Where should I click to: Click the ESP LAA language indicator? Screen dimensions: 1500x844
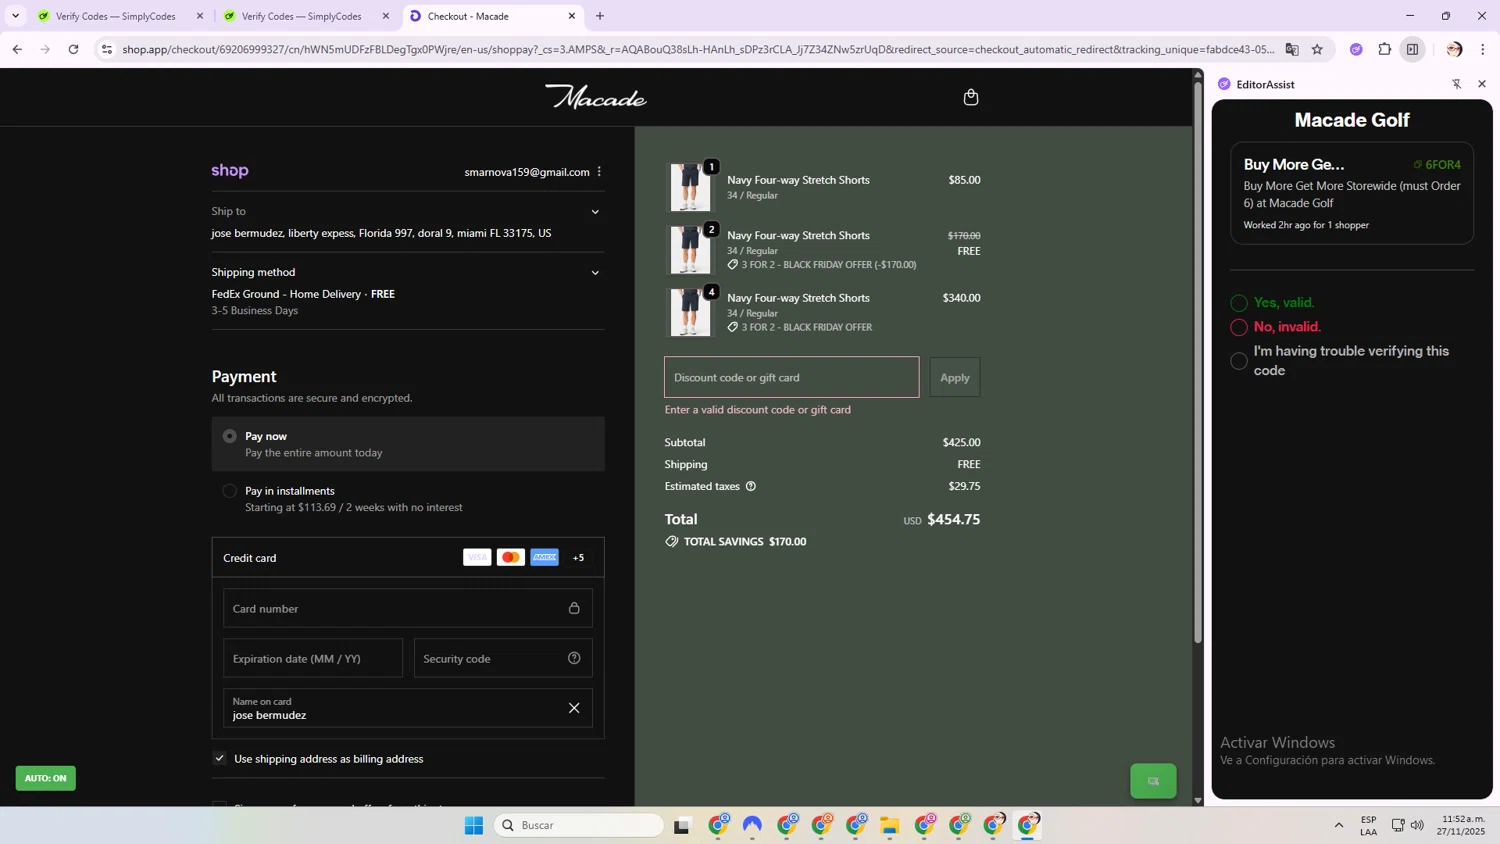[x=1368, y=825]
